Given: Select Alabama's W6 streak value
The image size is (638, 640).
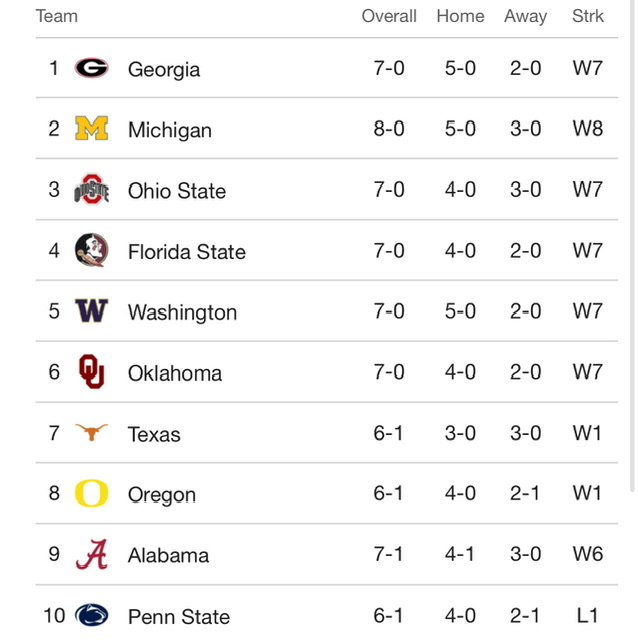Looking at the screenshot, I should pyautogui.click(x=588, y=554).
